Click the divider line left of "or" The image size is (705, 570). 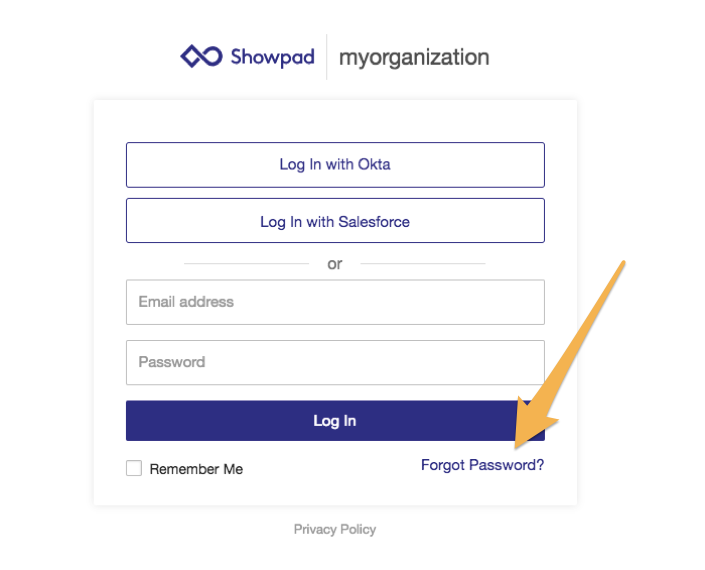tap(246, 264)
